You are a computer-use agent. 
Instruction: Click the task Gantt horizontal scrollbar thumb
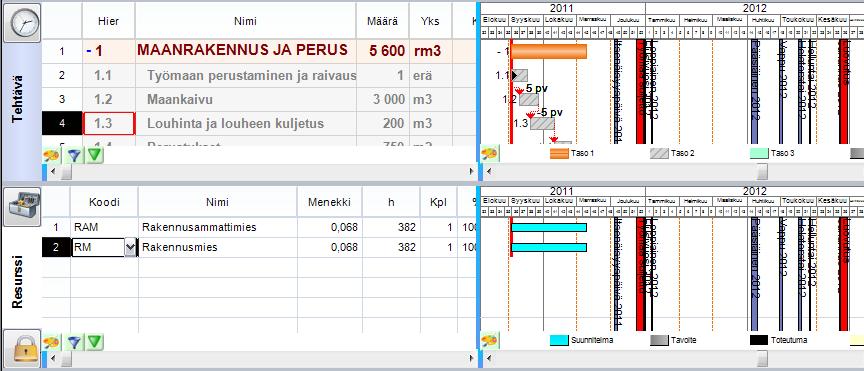click(x=762, y=172)
